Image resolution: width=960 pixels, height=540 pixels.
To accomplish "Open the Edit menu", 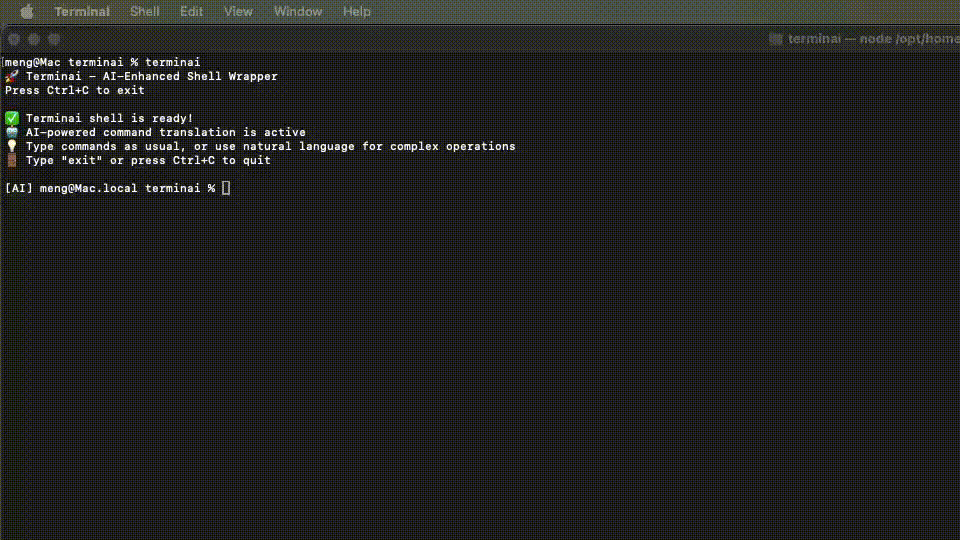I will click(x=191, y=12).
